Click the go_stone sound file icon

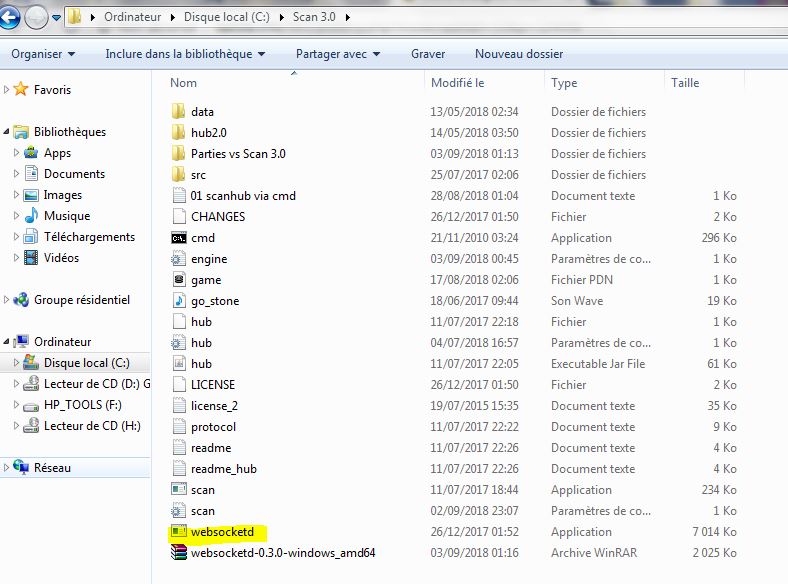tap(179, 301)
